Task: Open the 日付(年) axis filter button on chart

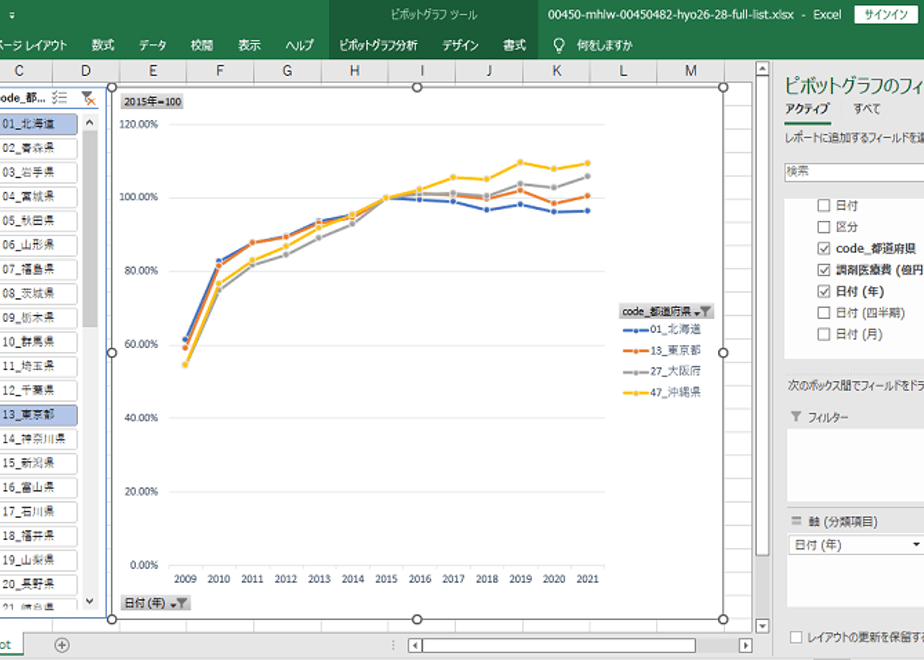Action: coord(156,603)
